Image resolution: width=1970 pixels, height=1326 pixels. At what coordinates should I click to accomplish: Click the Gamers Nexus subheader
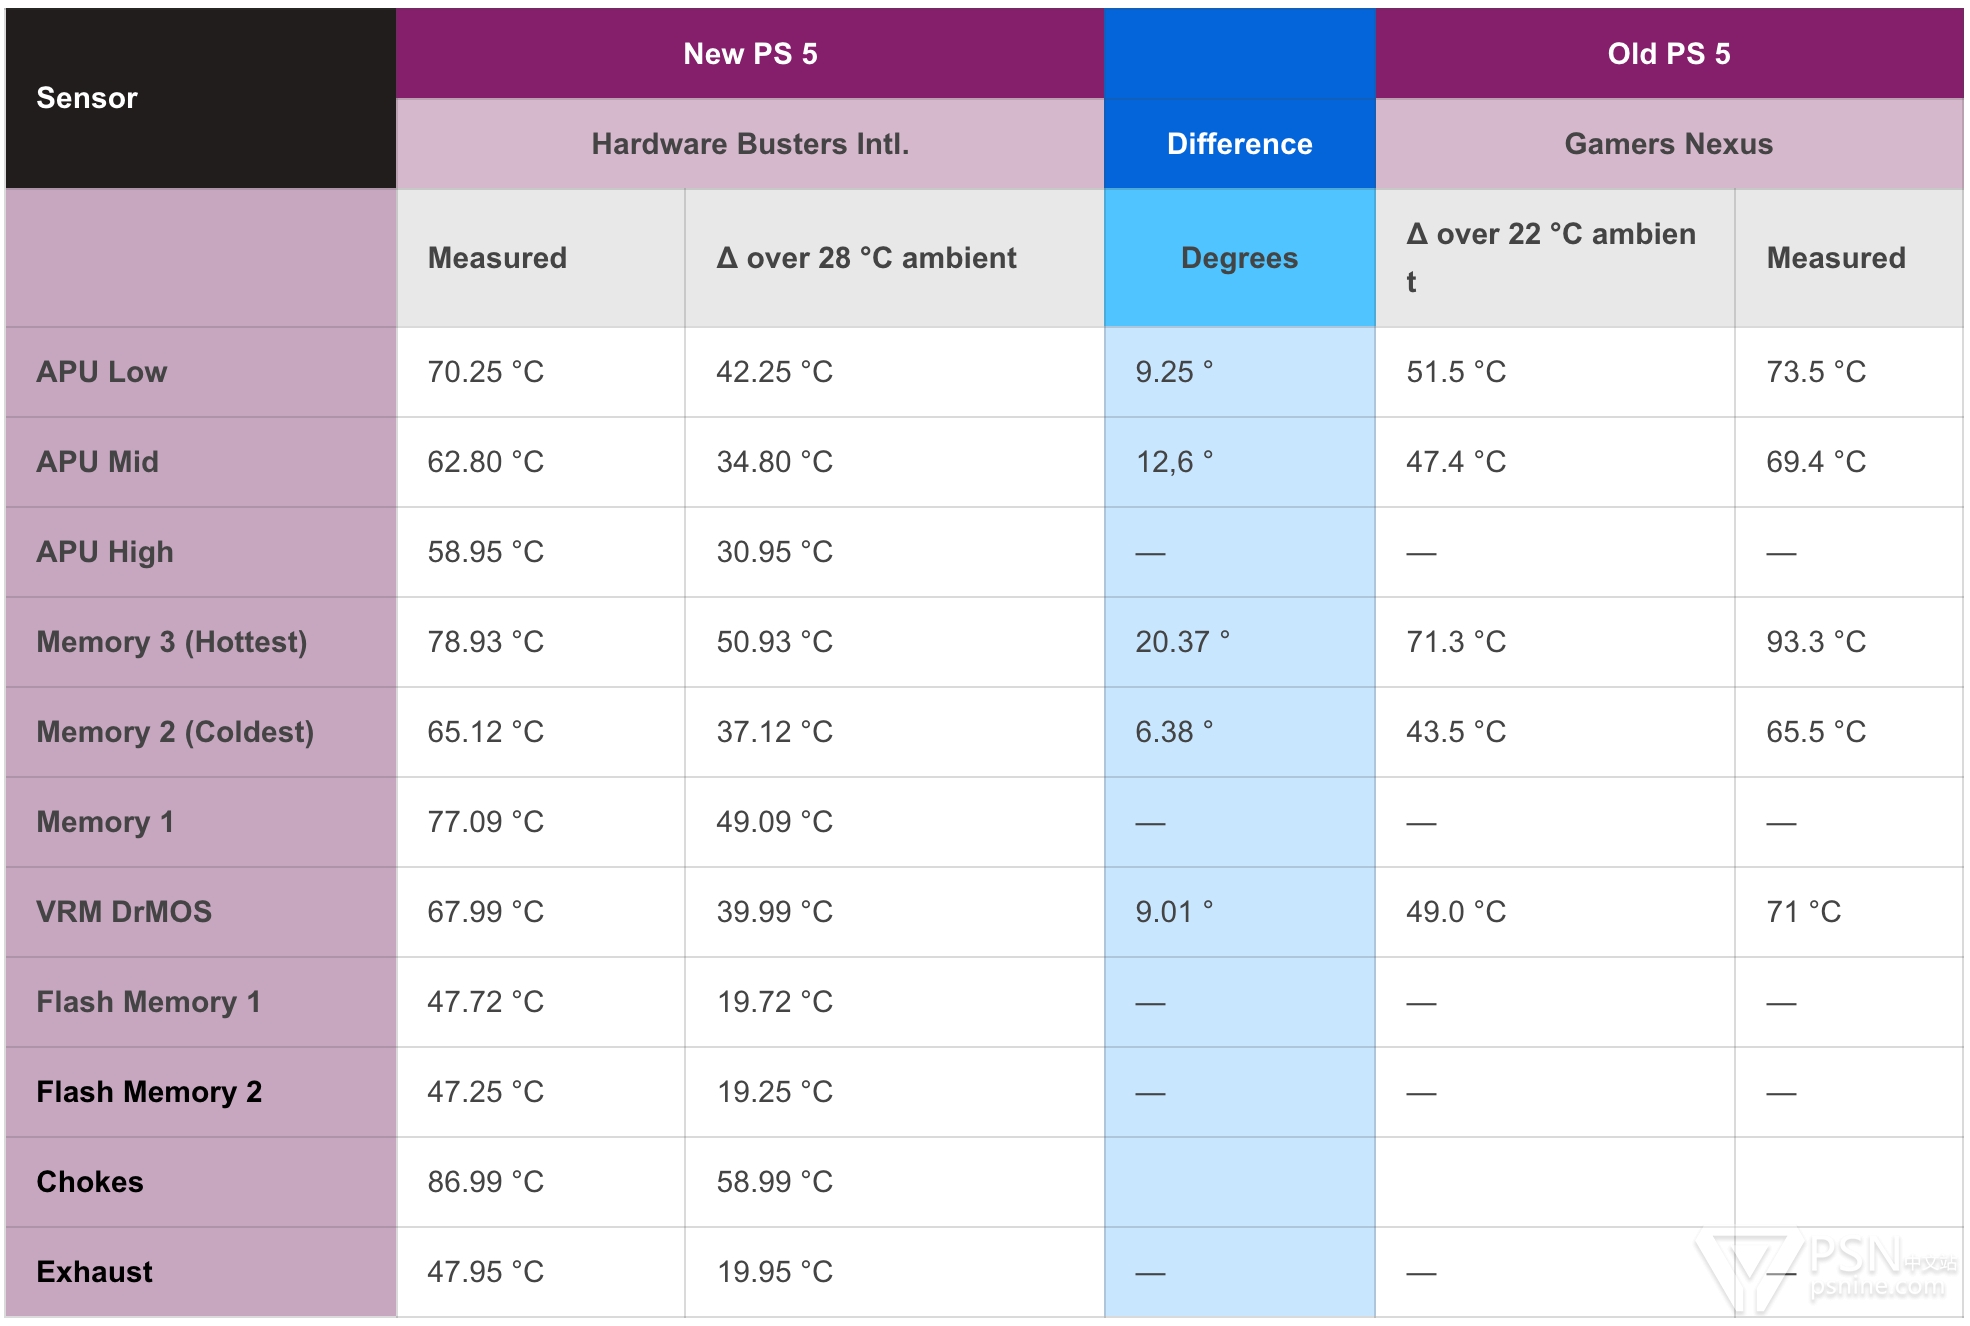point(1669,144)
